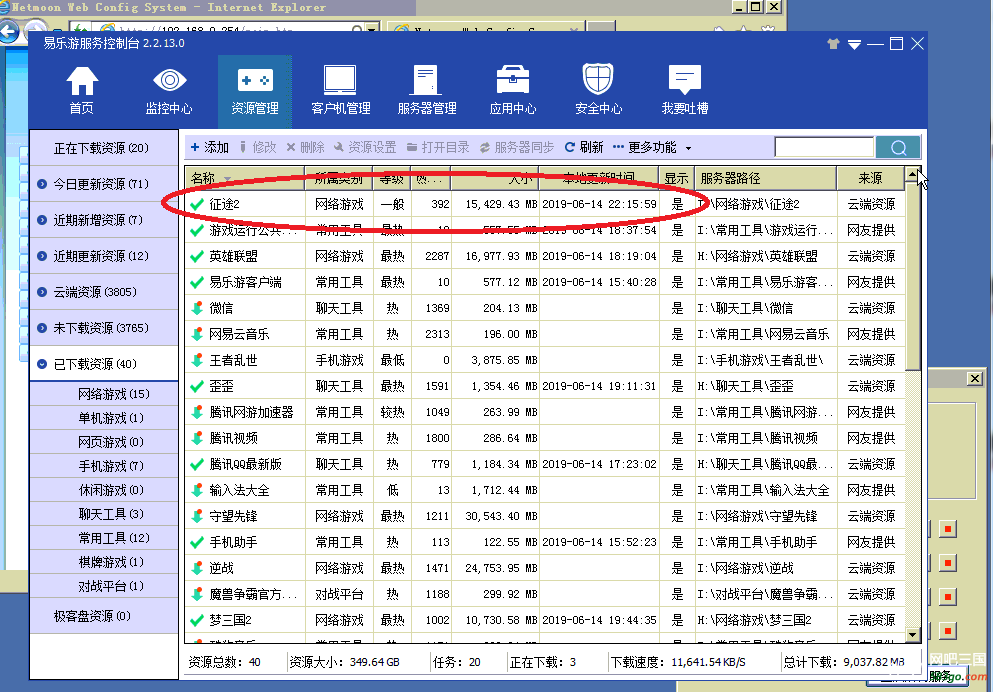Image resolution: width=993 pixels, height=692 pixels.
Task: Select 聊天工具 (3) subcategory
Action: click(104, 514)
